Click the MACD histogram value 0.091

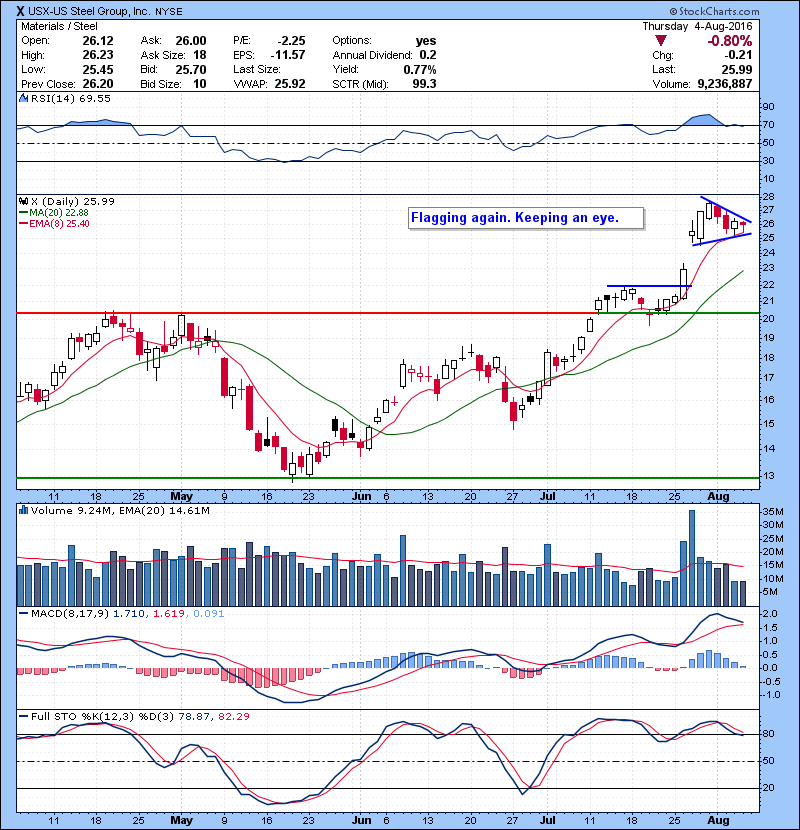(x=209, y=614)
